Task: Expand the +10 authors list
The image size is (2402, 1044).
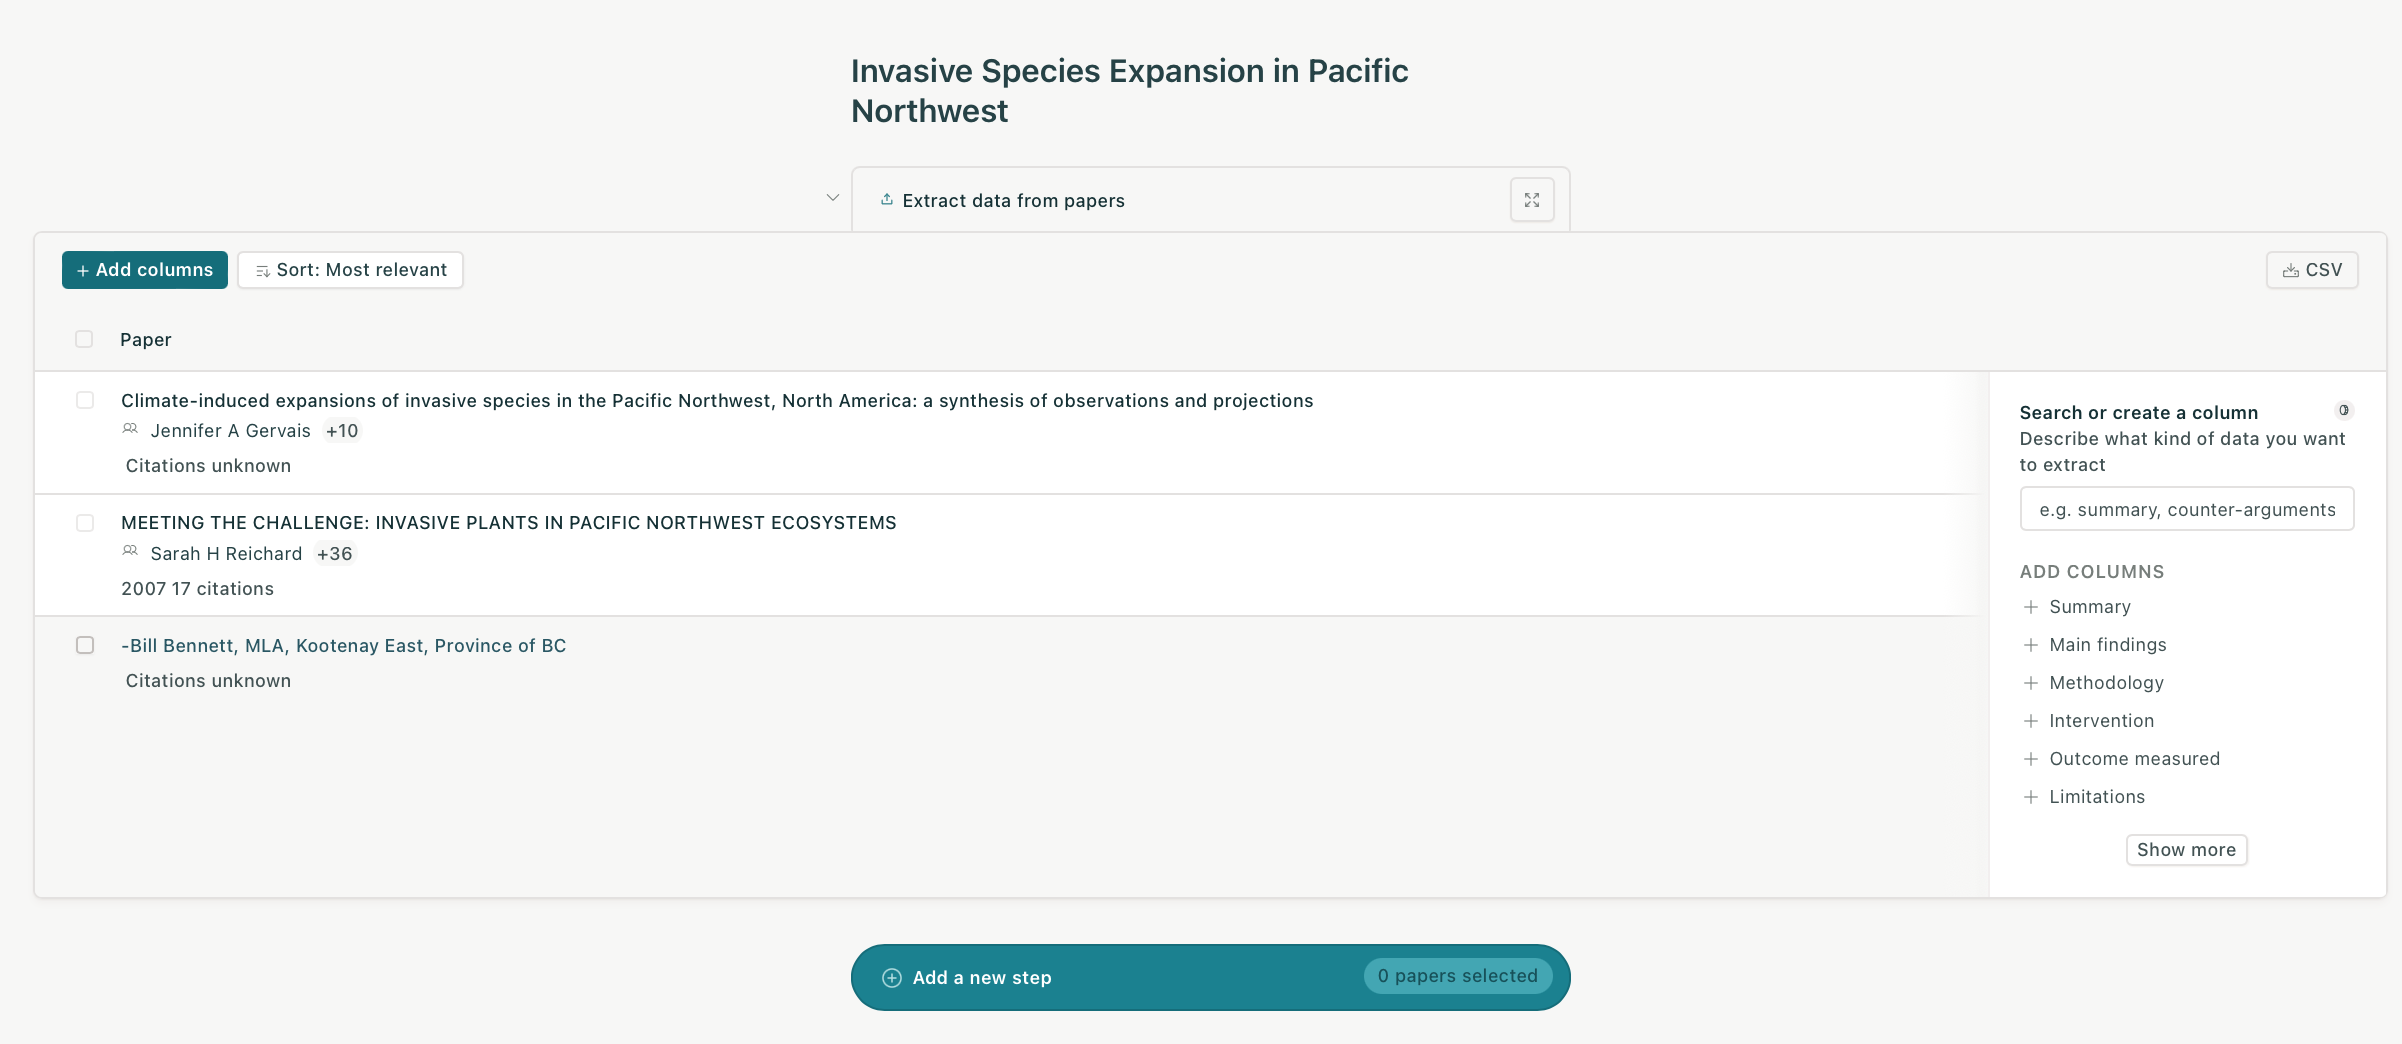Action: click(x=342, y=431)
